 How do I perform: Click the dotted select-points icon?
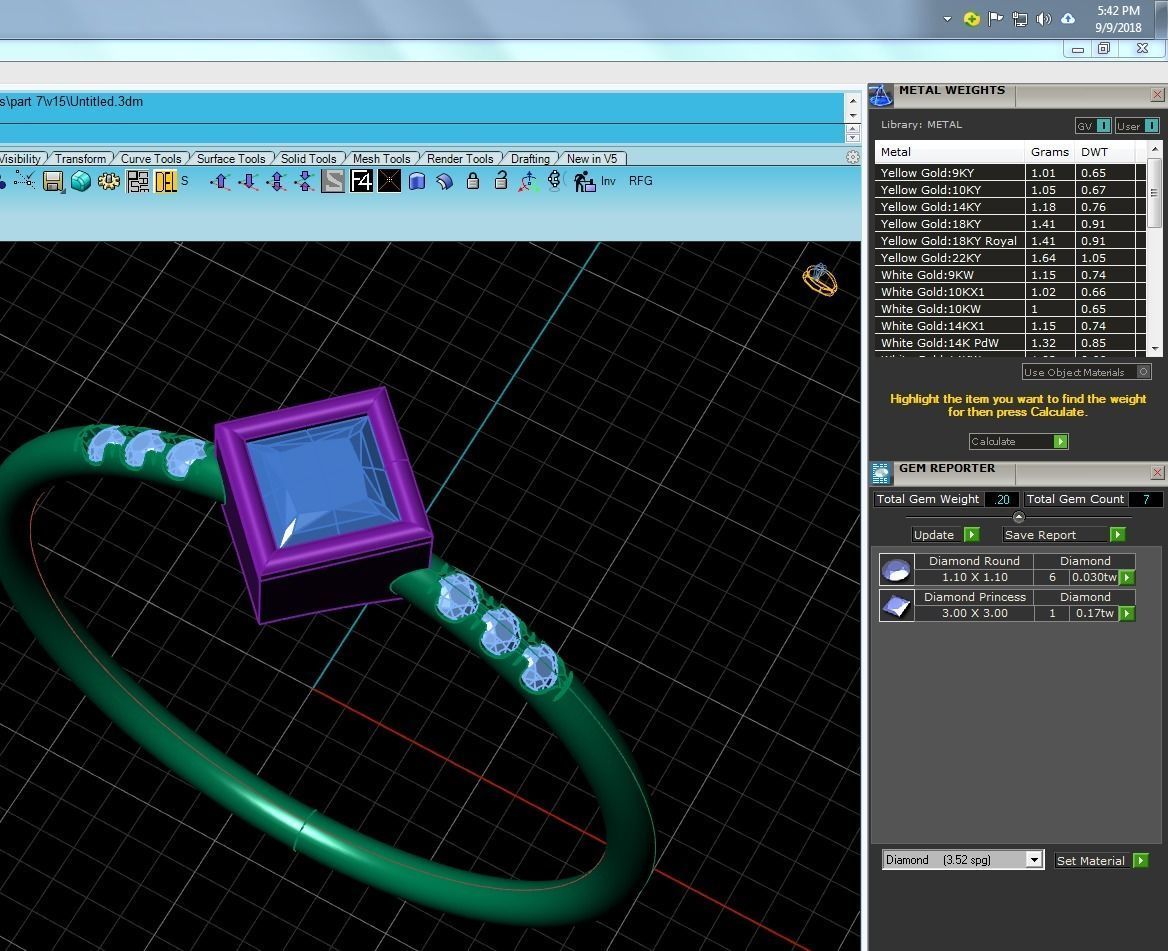[x=24, y=179]
